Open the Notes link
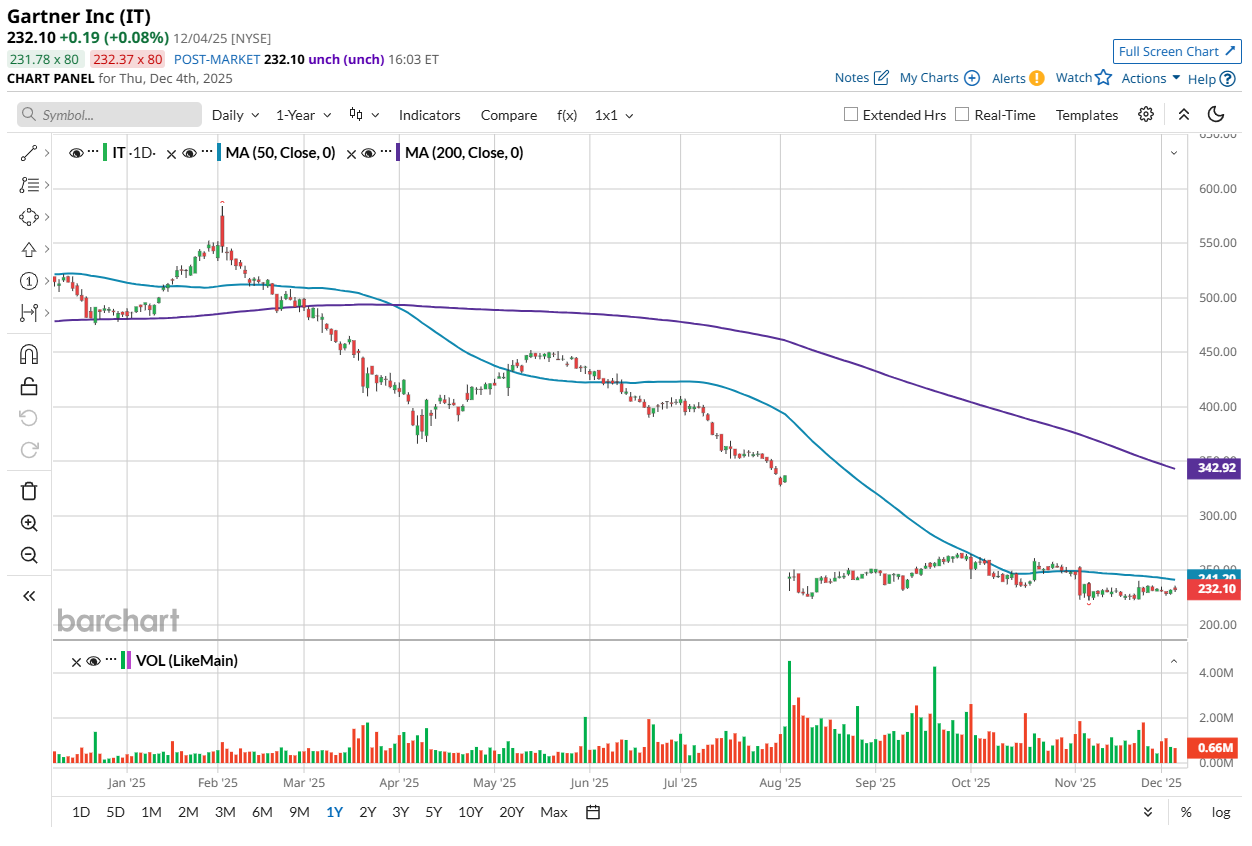 coord(862,78)
